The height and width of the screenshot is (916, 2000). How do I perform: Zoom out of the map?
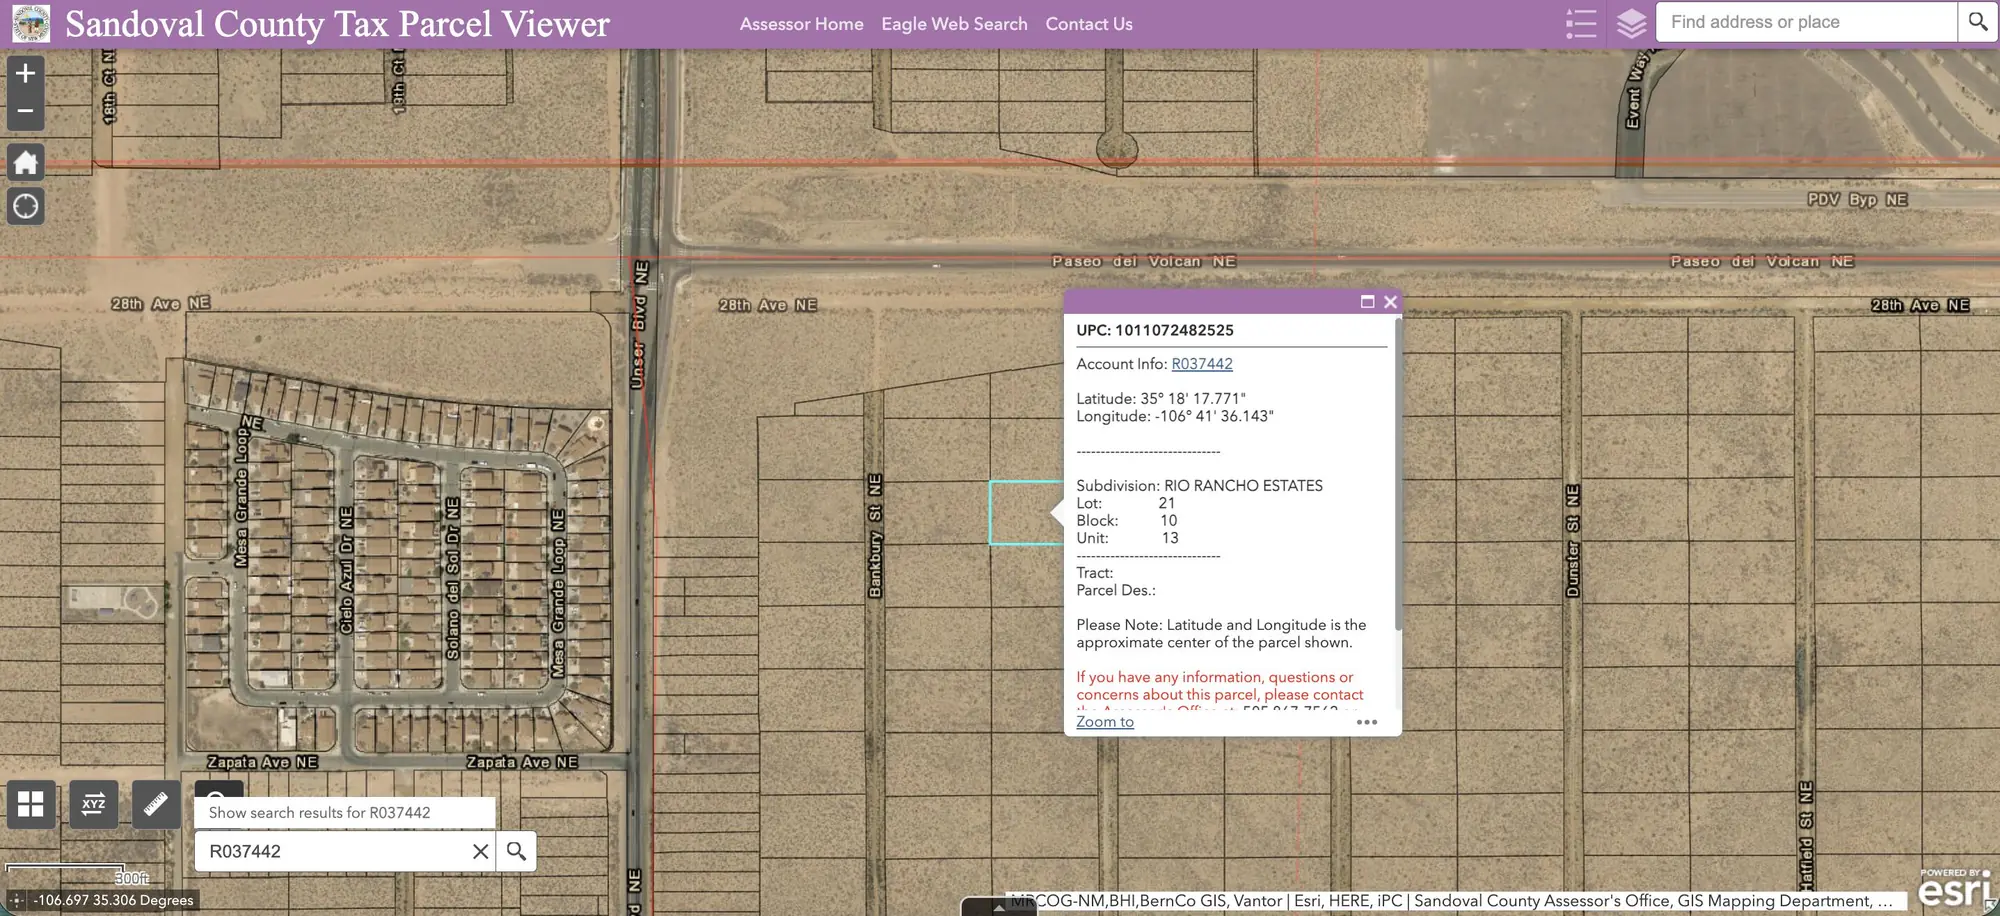pos(26,111)
